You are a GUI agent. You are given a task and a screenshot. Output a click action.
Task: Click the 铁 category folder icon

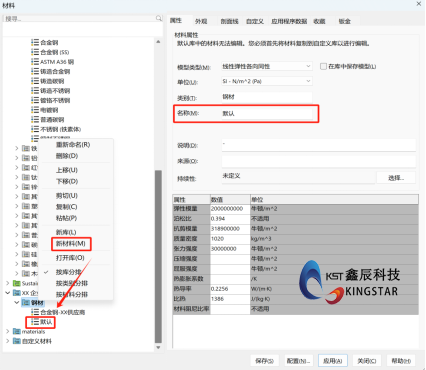(x=26, y=148)
